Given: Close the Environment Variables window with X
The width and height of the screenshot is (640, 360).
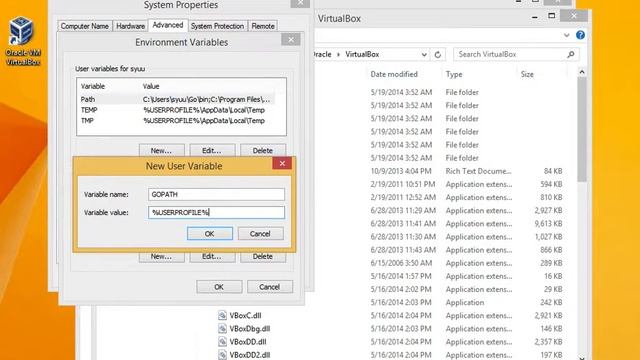Looking at the screenshot, I should pos(291,40).
